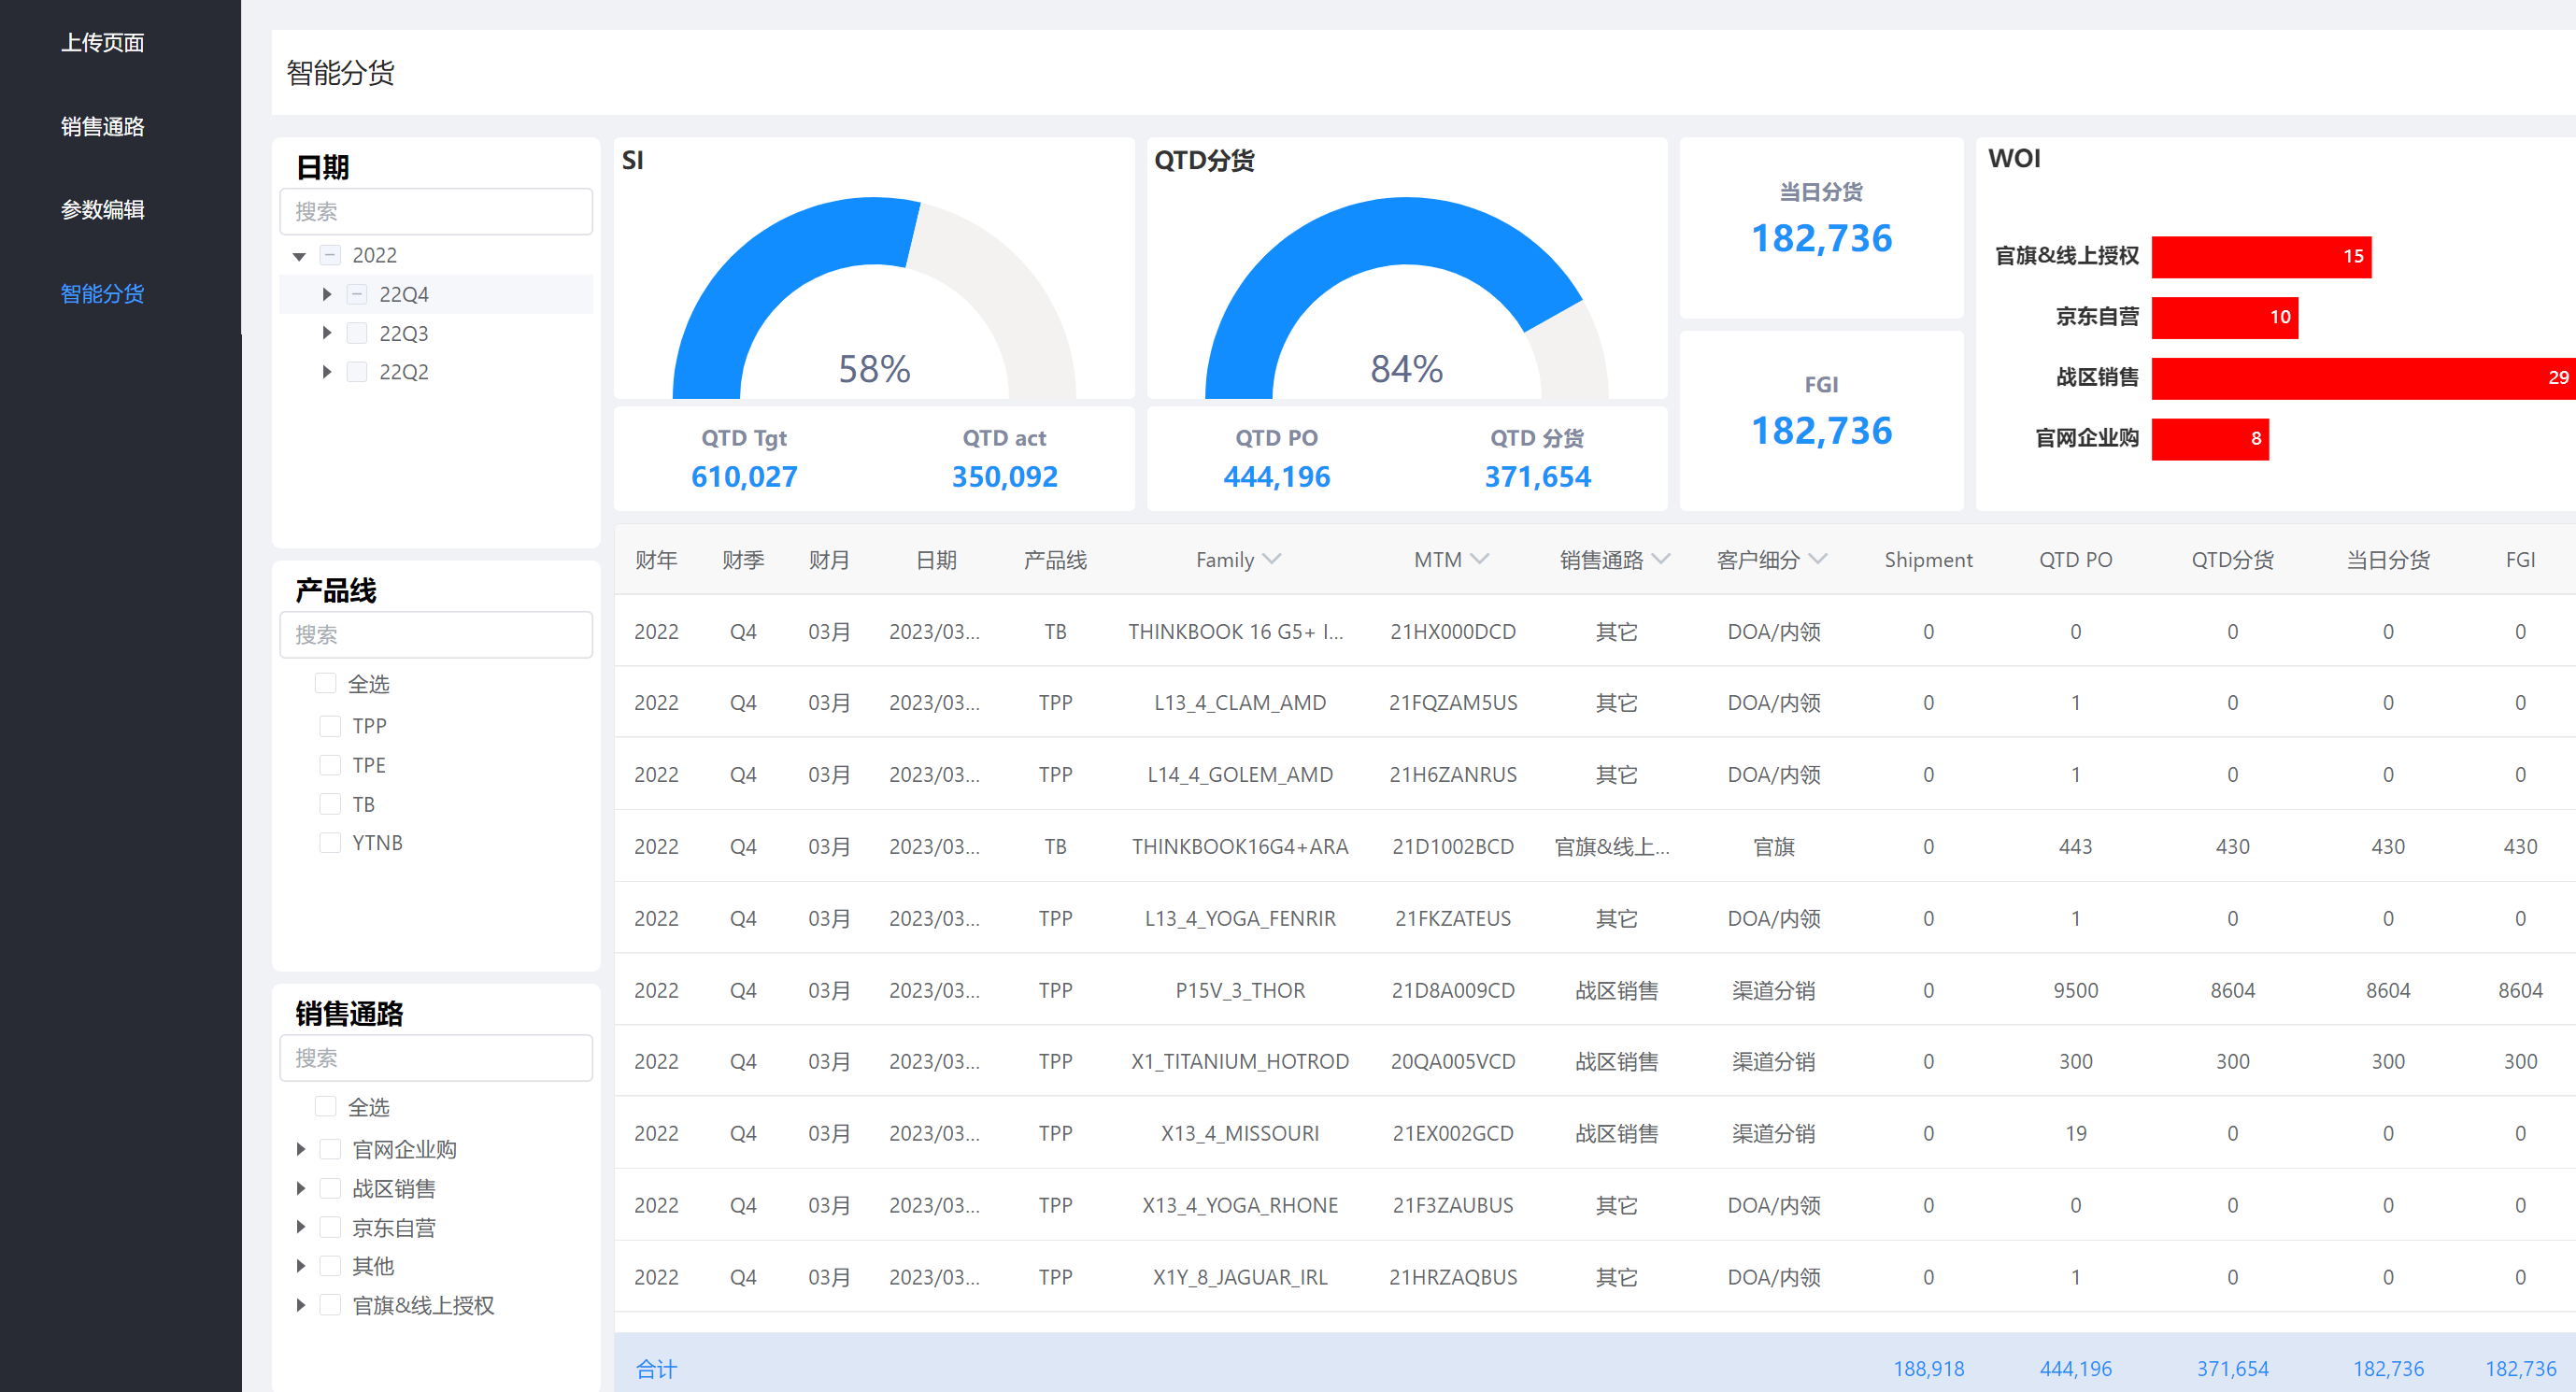Open the 客户细分 column filter dropdown
This screenshot has height=1392, width=2576.
tap(1818, 559)
